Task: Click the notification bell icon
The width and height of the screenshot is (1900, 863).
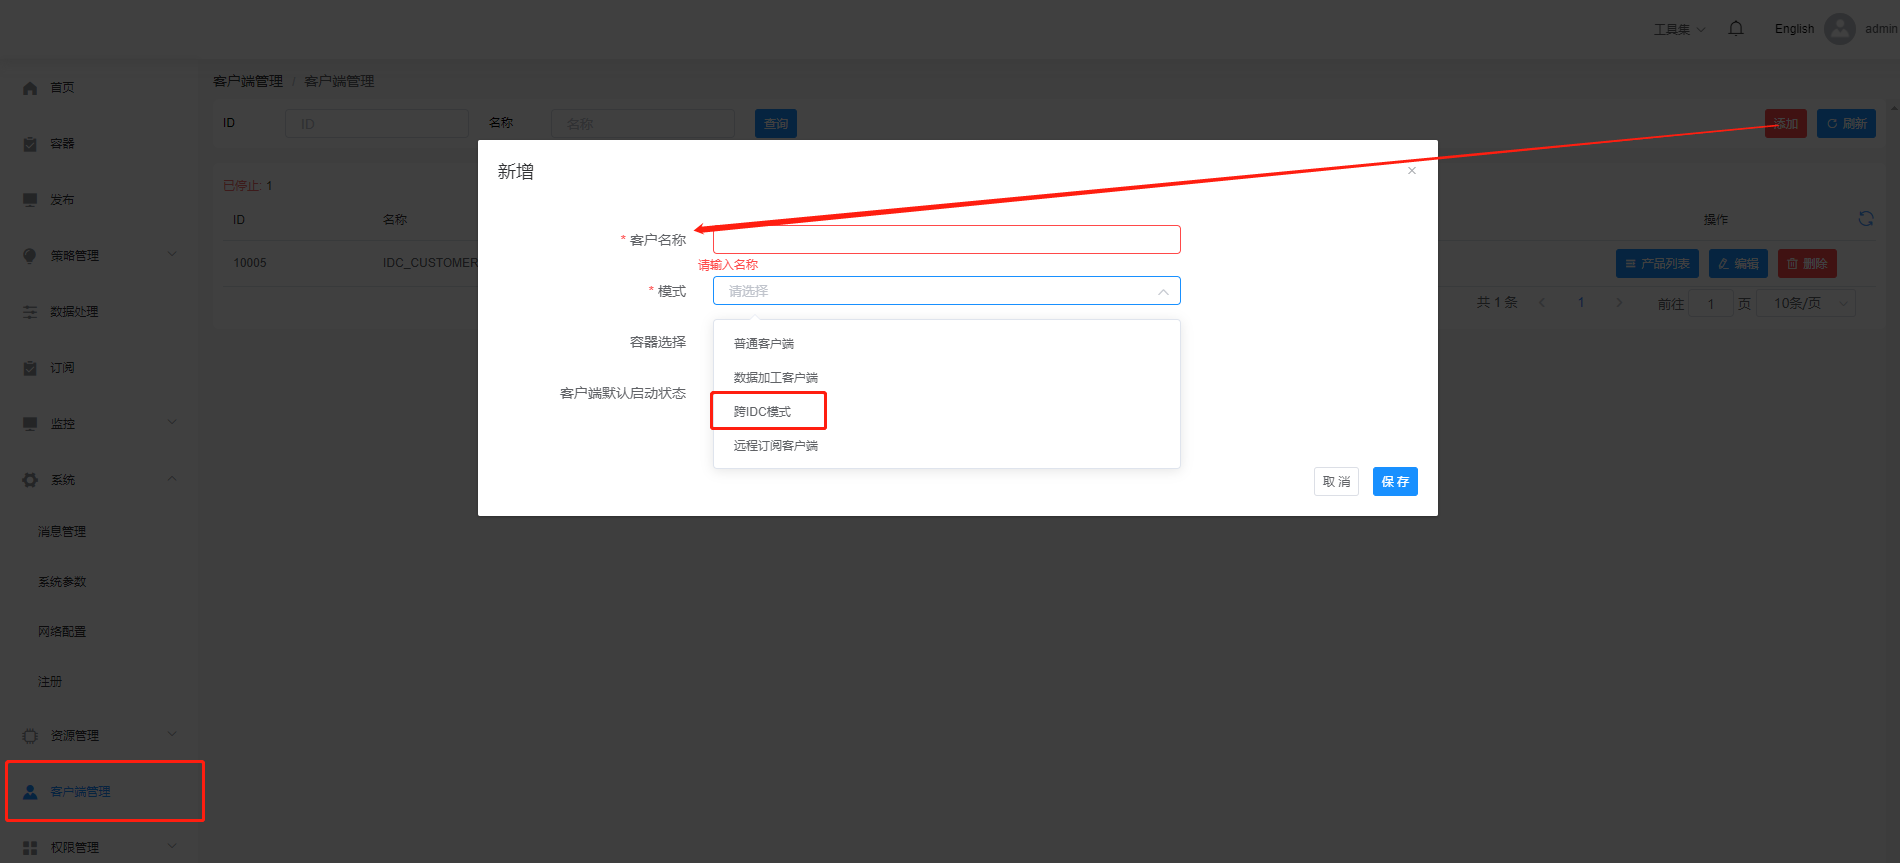Action: 1736,28
